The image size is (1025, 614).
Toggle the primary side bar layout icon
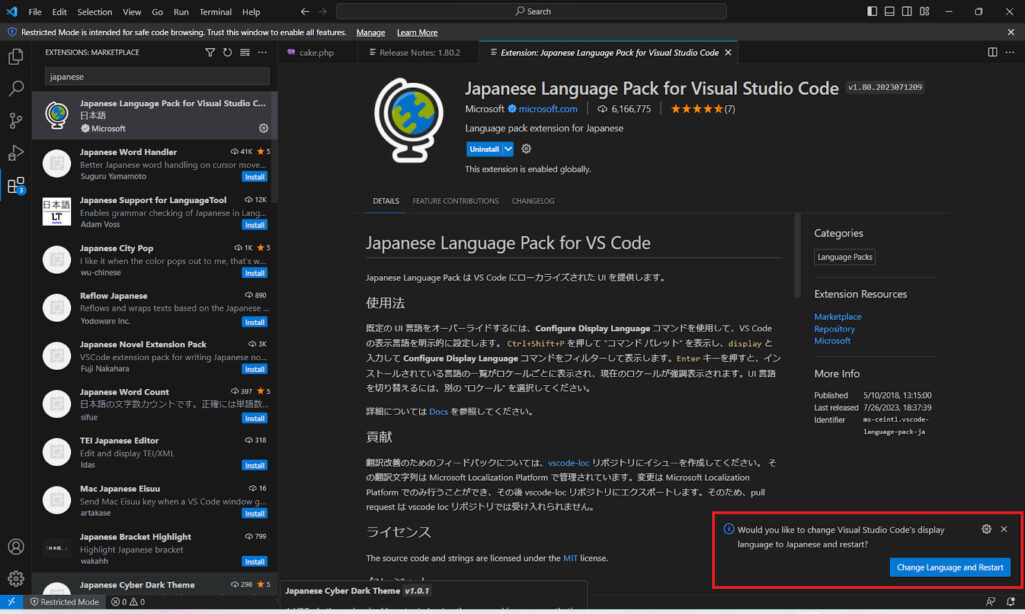[872, 11]
